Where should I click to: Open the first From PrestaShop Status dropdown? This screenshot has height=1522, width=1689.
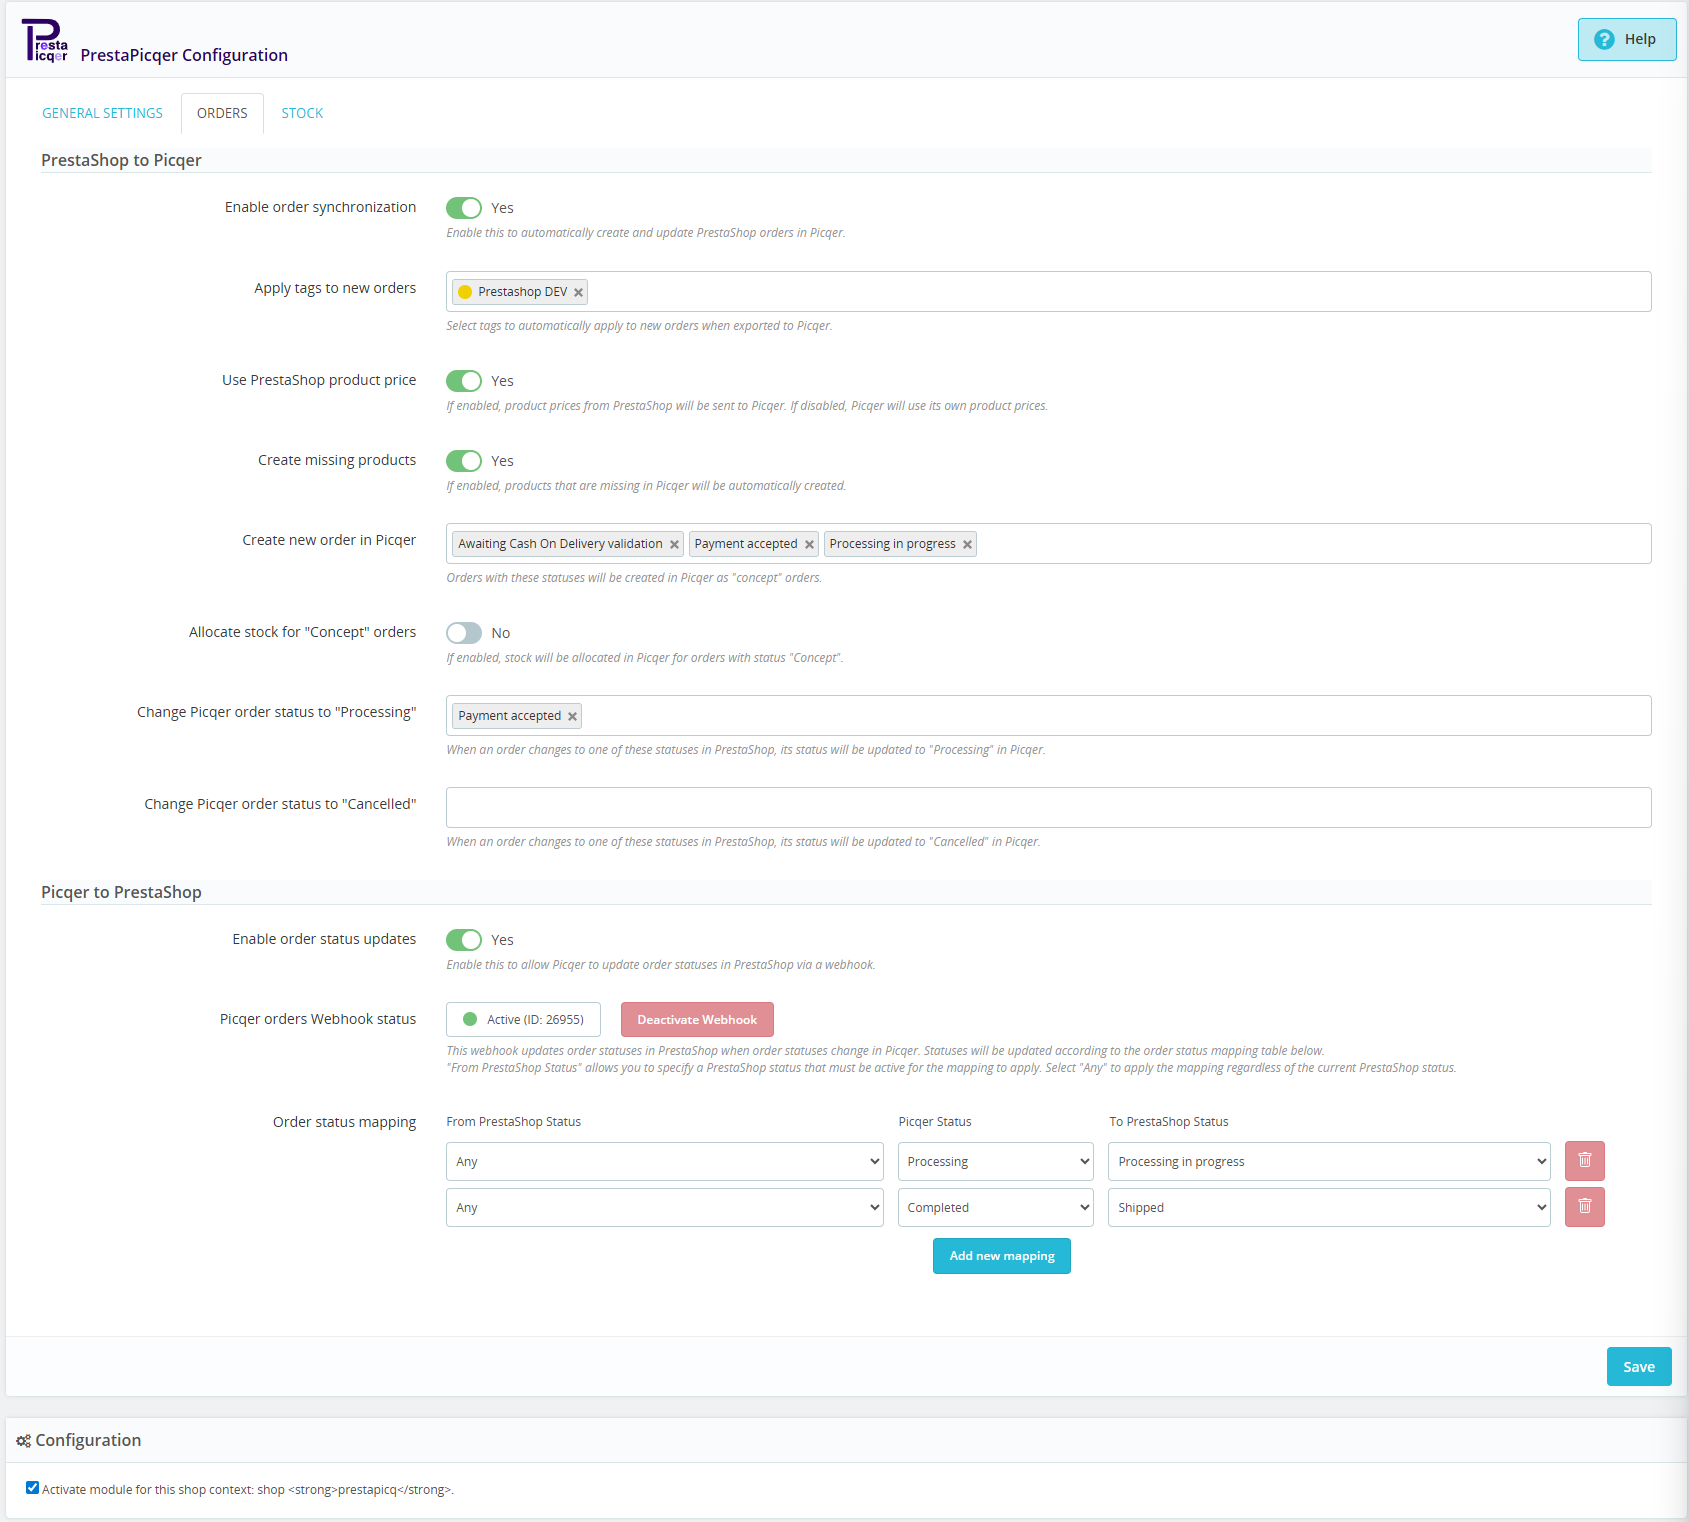tap(663, 1161)
